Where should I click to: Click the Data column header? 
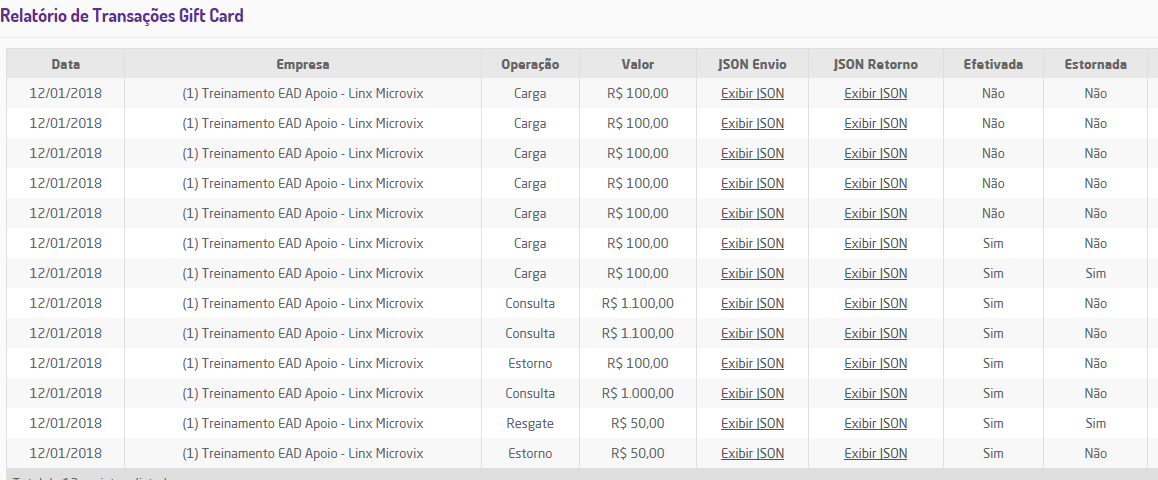click(x=66, y=64)
